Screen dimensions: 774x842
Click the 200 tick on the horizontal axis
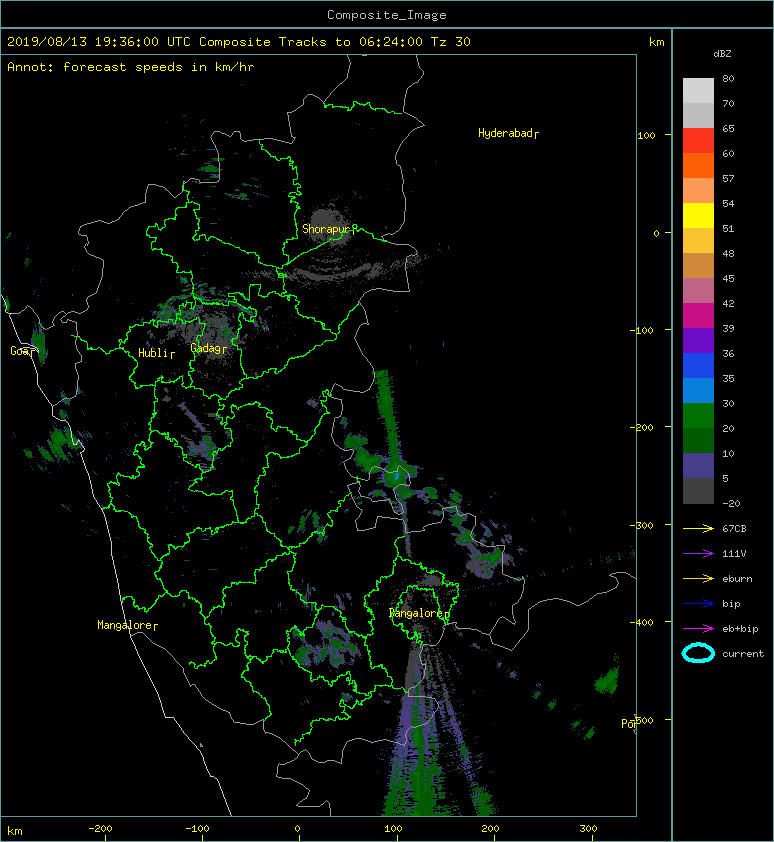point(490,829)
